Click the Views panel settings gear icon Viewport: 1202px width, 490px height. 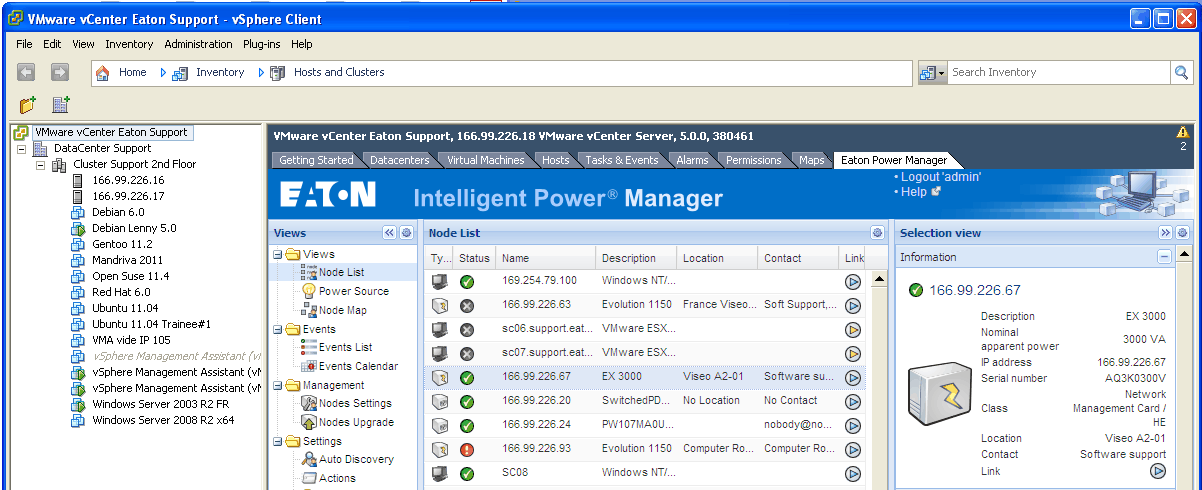point(406,233)
